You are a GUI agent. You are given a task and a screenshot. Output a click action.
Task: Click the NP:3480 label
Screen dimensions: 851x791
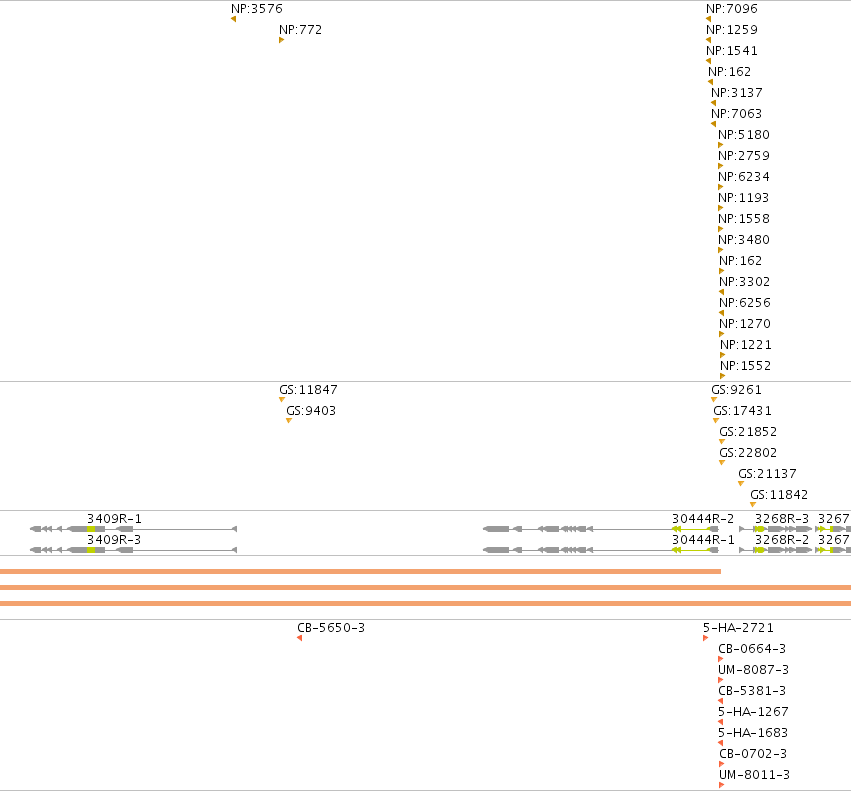pos(744,239)
